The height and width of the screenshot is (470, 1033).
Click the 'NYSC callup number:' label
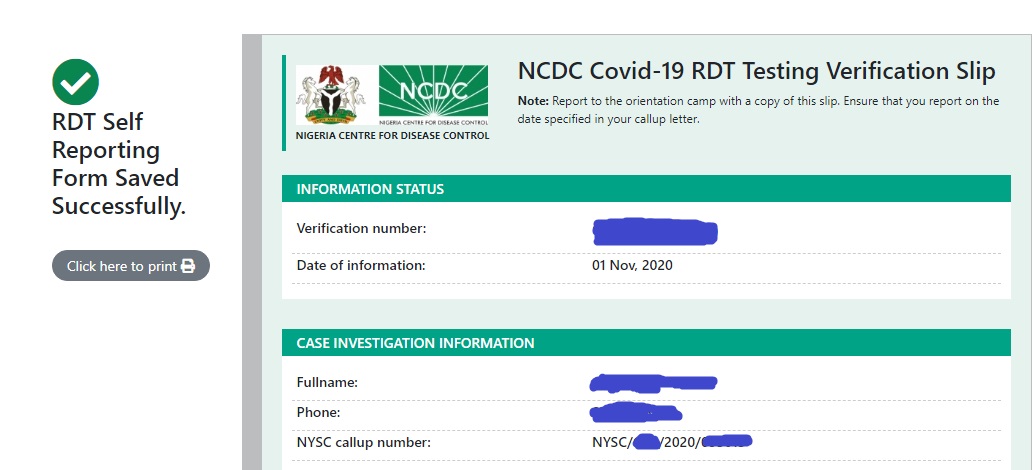click(x=364, y=442)
